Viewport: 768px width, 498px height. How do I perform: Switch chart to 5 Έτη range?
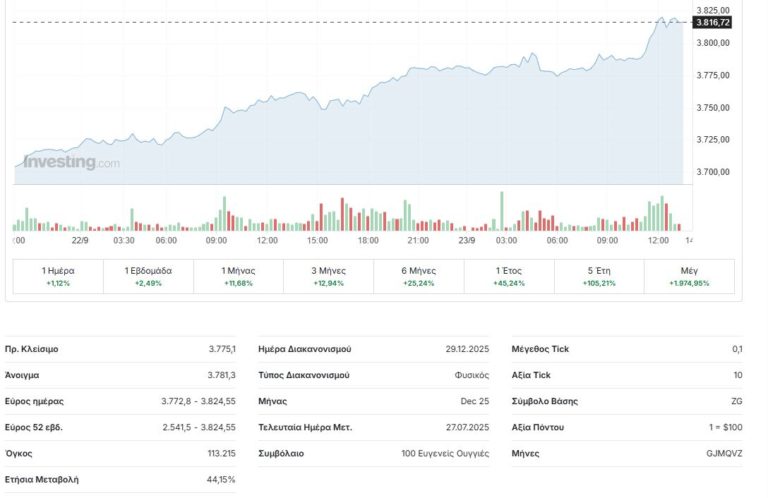point(598,276)
